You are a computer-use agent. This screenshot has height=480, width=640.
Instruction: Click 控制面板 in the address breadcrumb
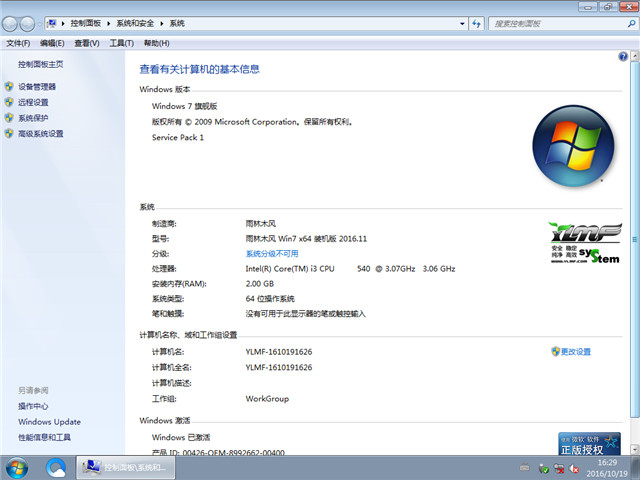click(86, 24)
